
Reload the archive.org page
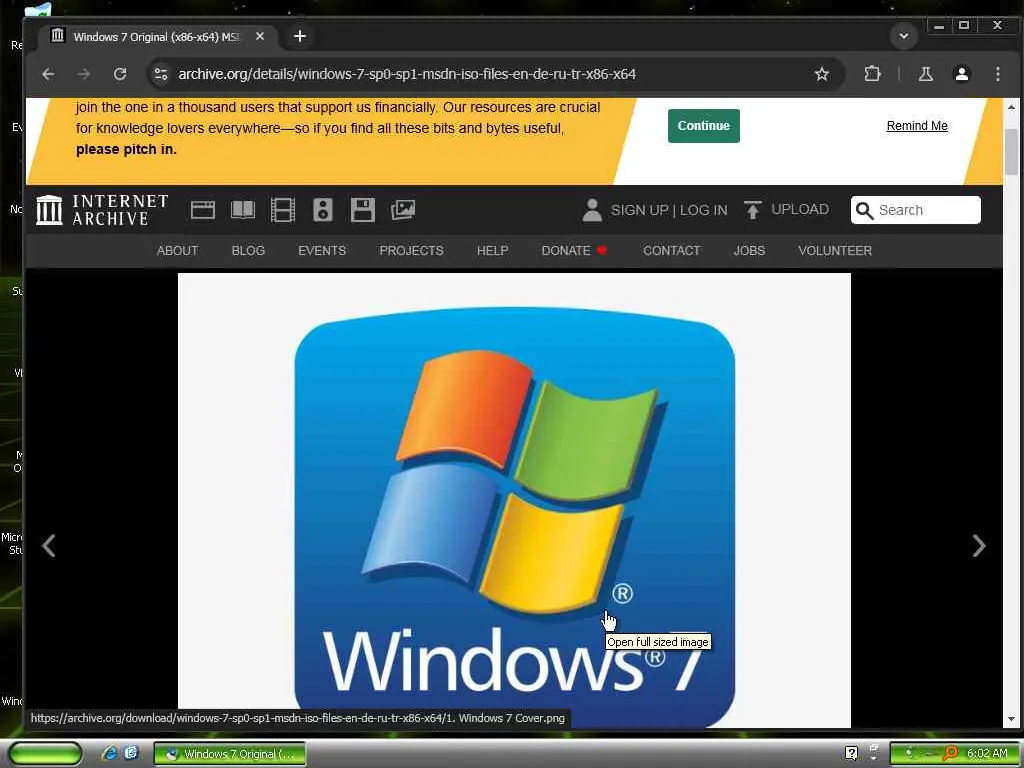pos(120,74)
